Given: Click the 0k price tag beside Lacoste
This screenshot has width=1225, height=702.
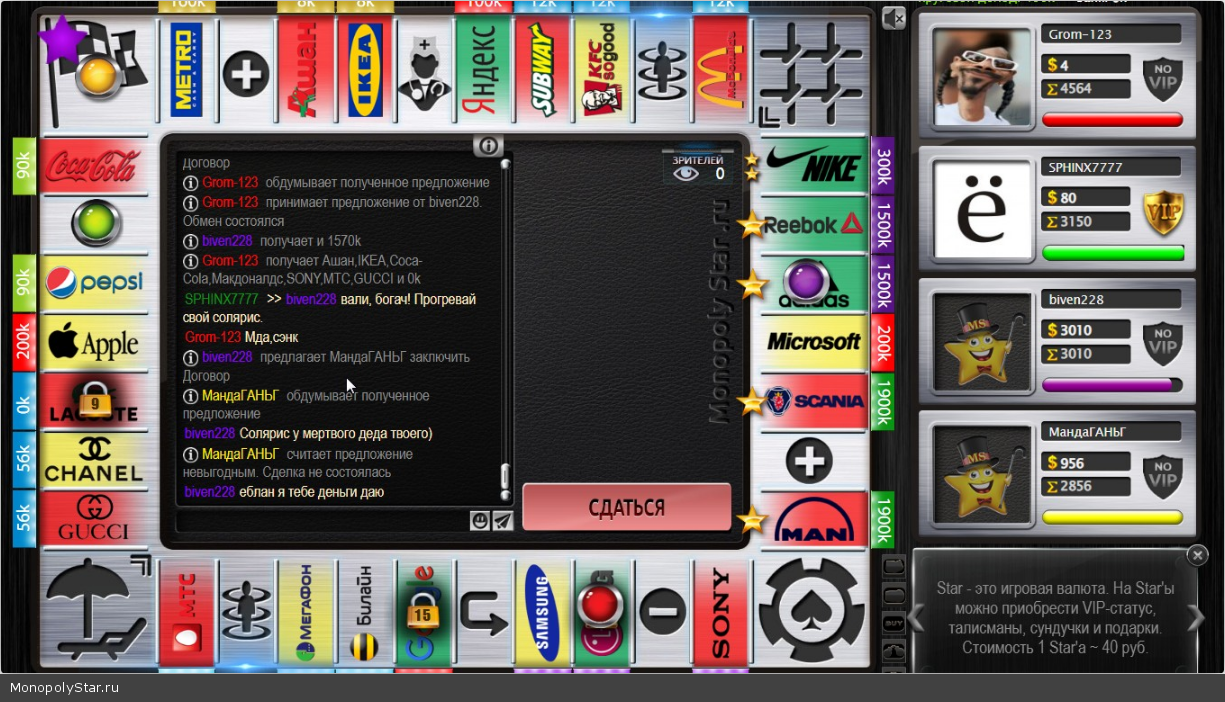Looking at the screenshot, I should 23,401.
